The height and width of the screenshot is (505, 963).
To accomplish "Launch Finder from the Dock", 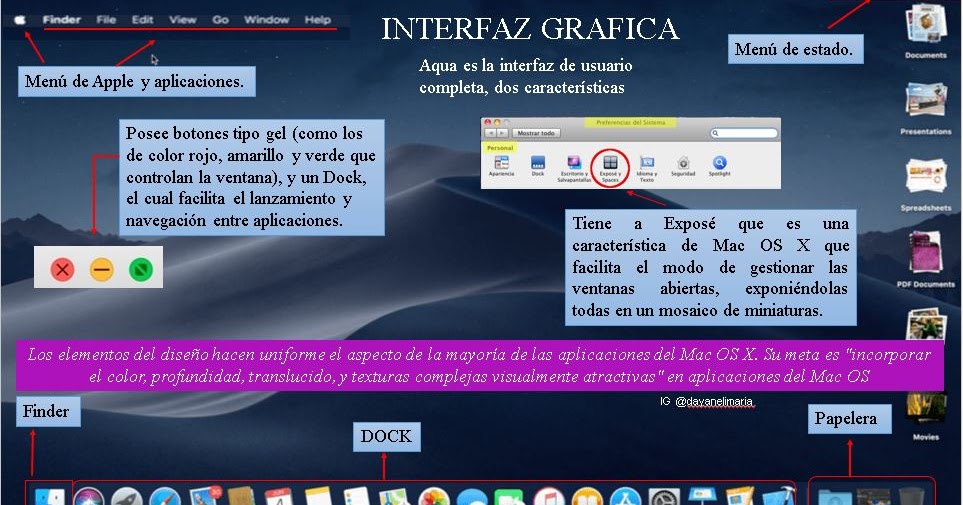I will pyautogui.click(x=49, y=495).
